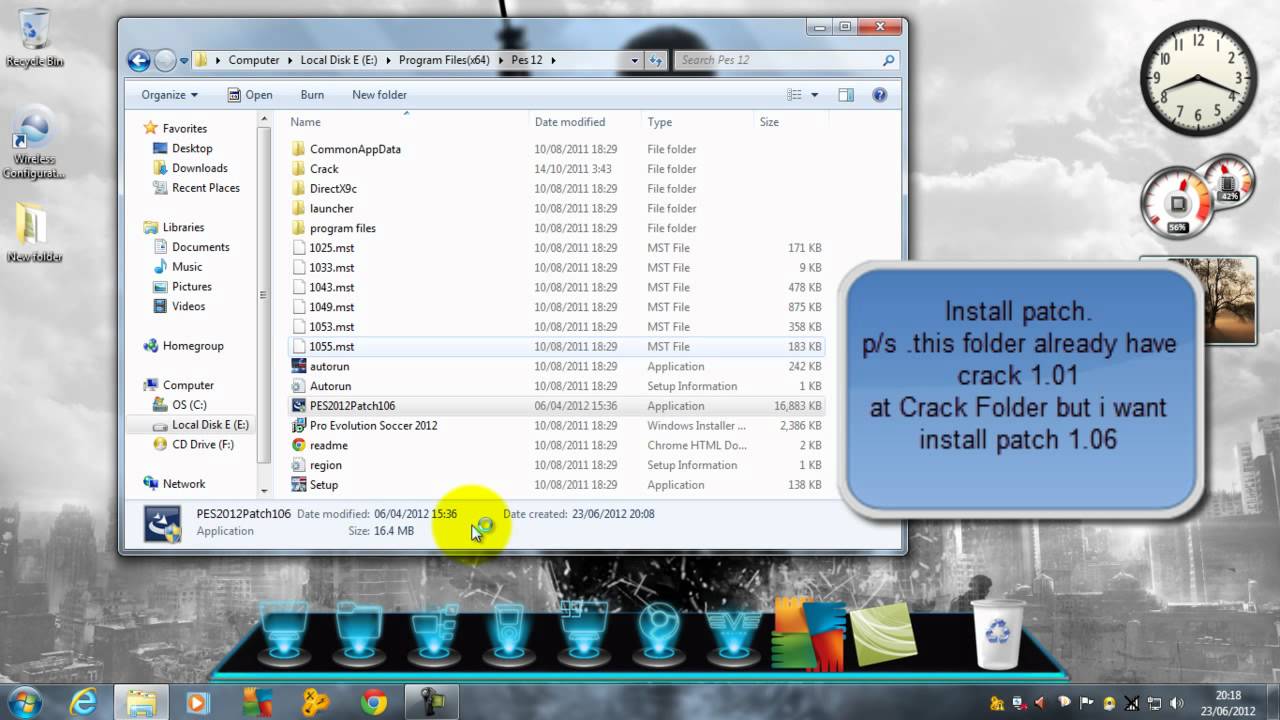Click the AVG icon in dock
The image size is (1280, 720).
click(x=807, y=635)
